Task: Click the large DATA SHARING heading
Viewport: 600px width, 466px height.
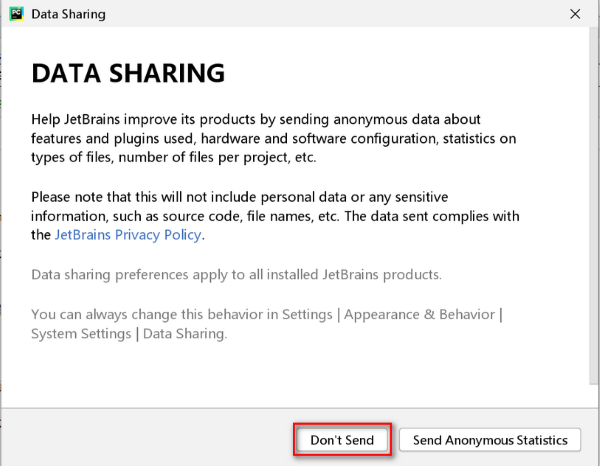Action: (x=129, y=73)
